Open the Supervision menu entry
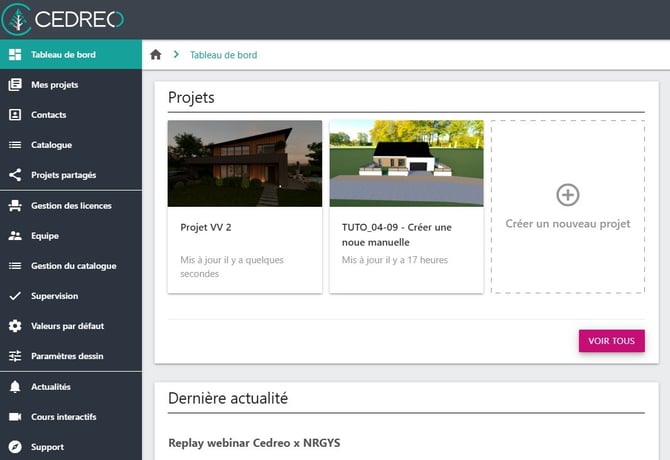The image size is (670, 460). coord(54,296)
